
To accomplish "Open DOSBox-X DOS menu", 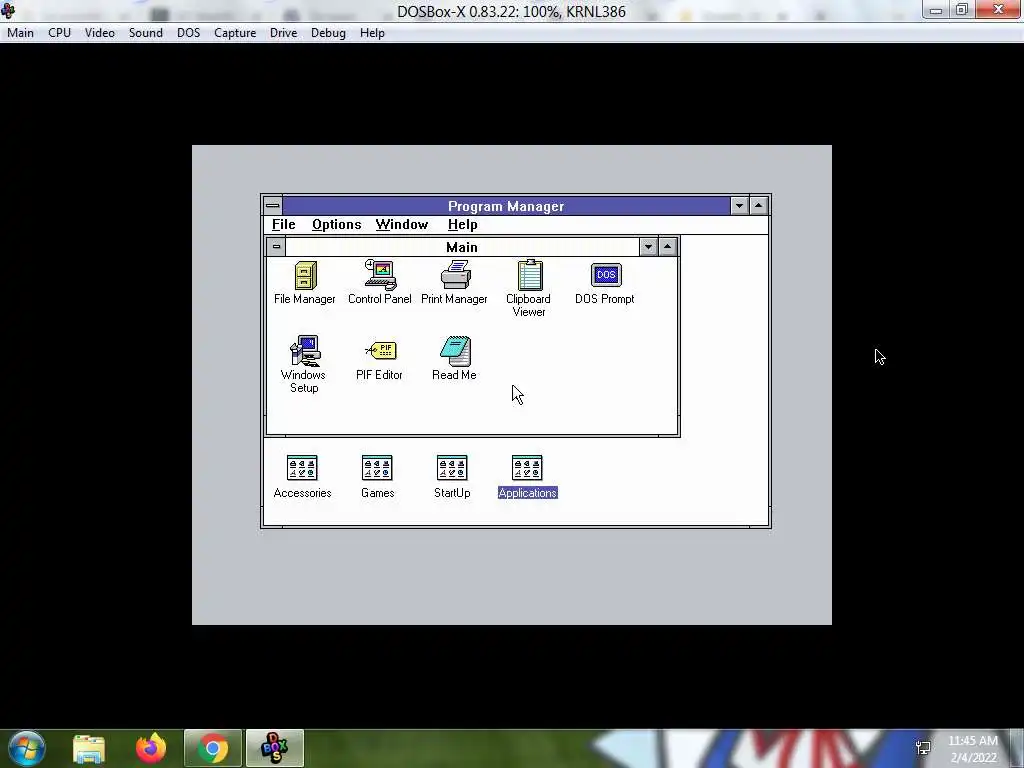I will (x=189, y=33).
